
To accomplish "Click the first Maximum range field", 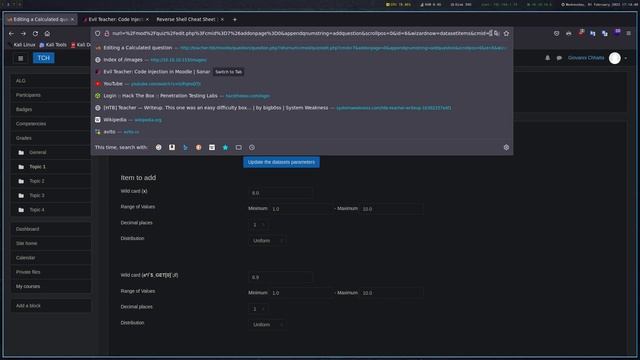I will click(x=392, y=209).
